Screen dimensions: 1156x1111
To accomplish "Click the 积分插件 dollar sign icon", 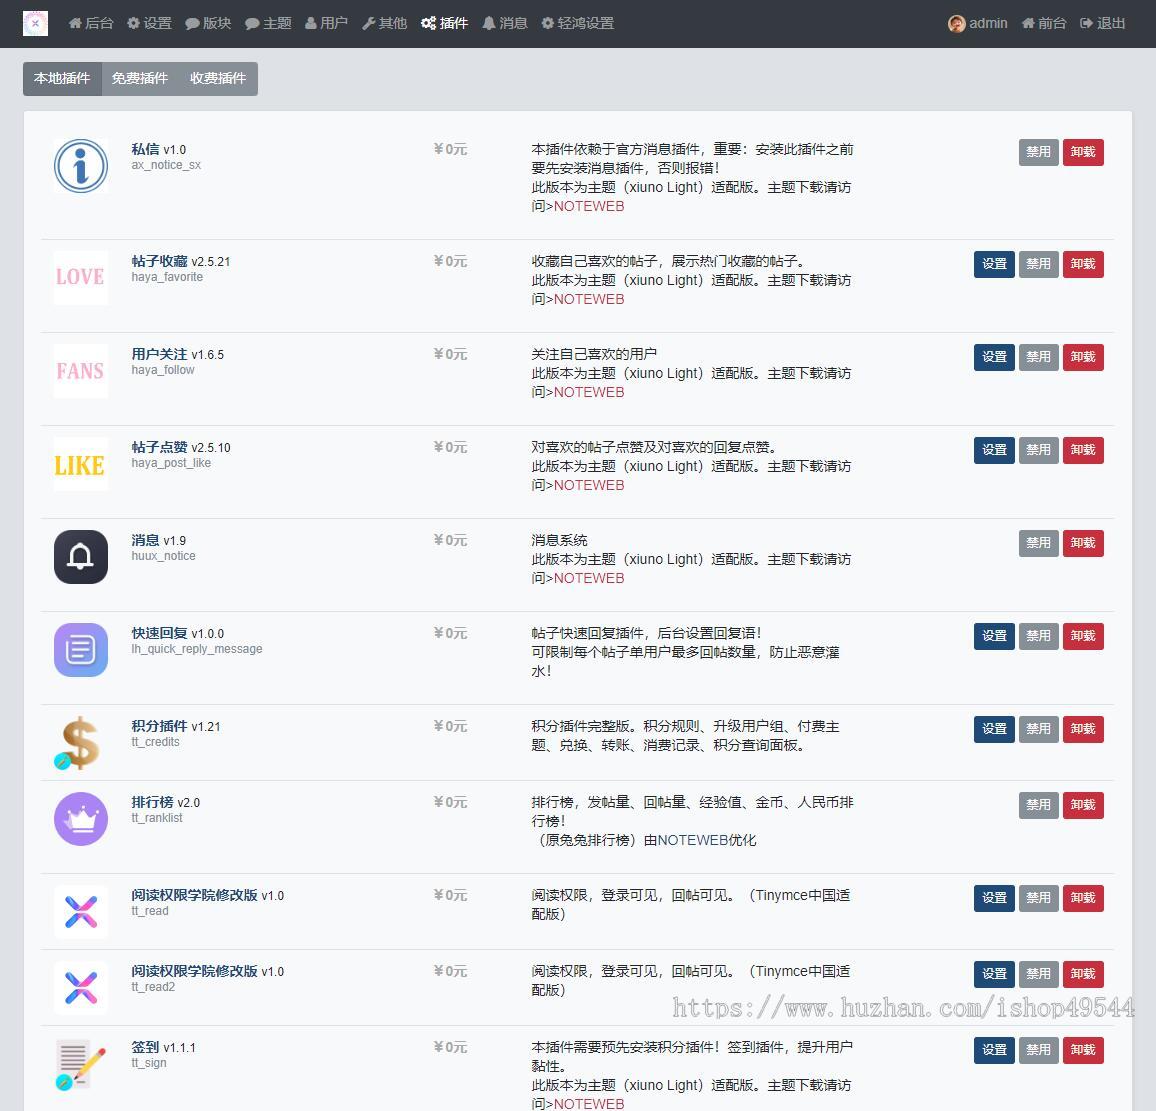I will 80,743.
